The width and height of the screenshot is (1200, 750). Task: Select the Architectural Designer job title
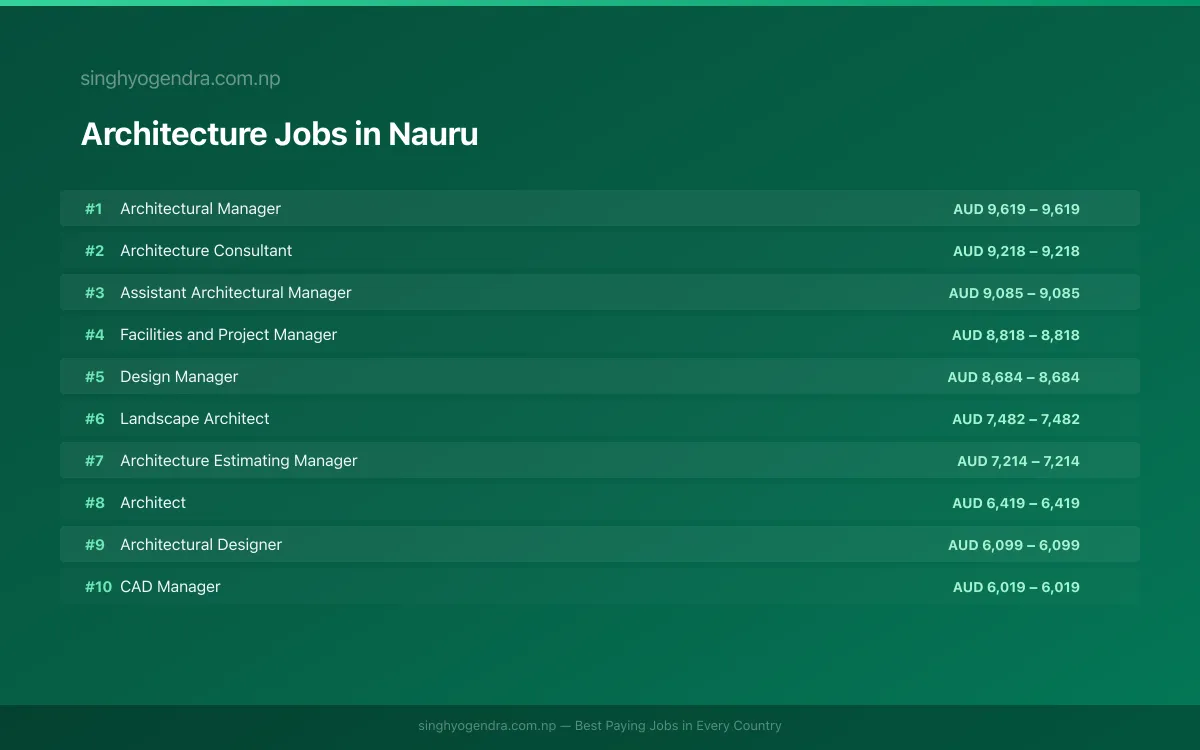coord(201,545)
